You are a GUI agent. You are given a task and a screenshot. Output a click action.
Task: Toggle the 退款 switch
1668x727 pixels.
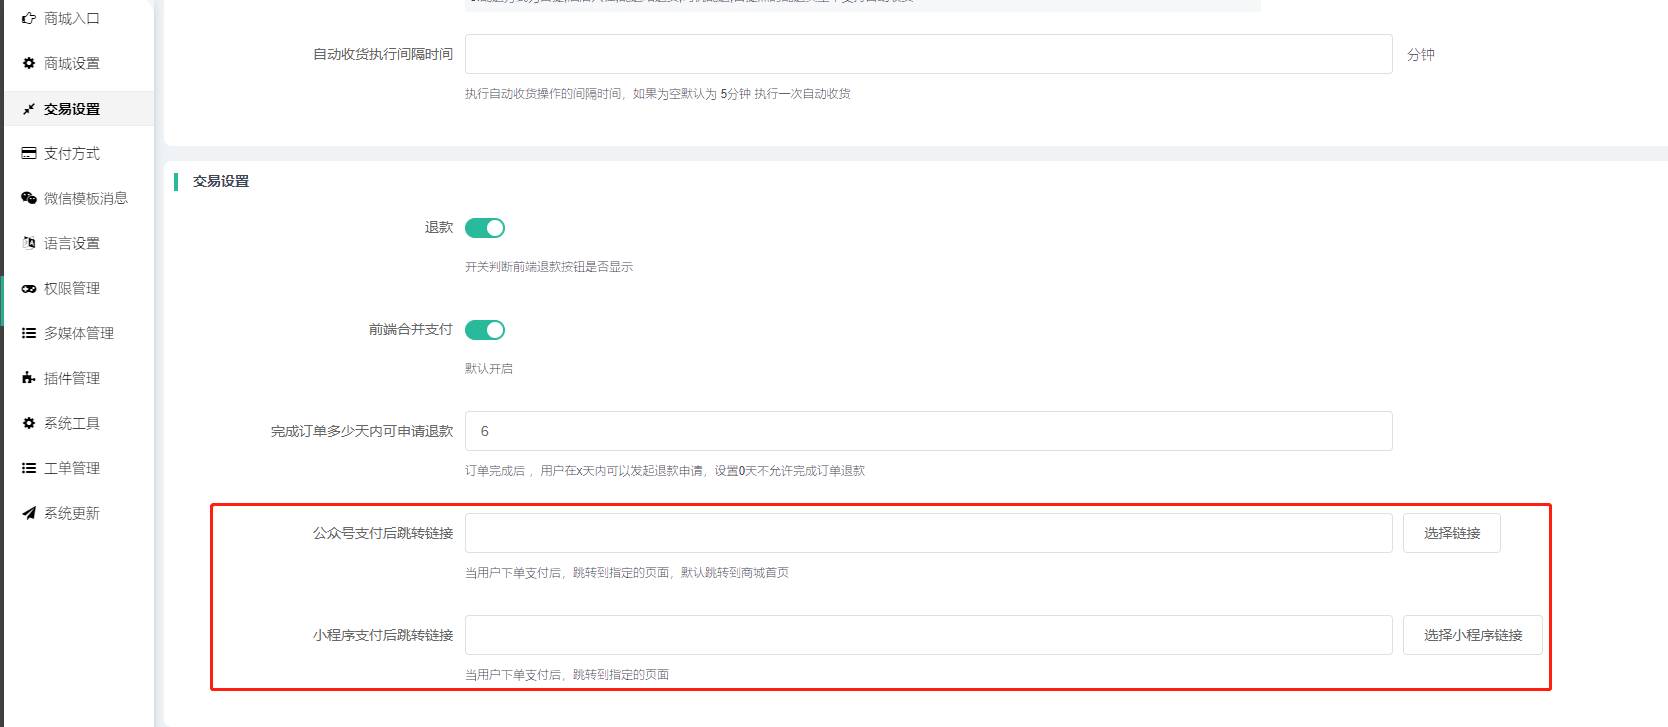coord(485,228)
